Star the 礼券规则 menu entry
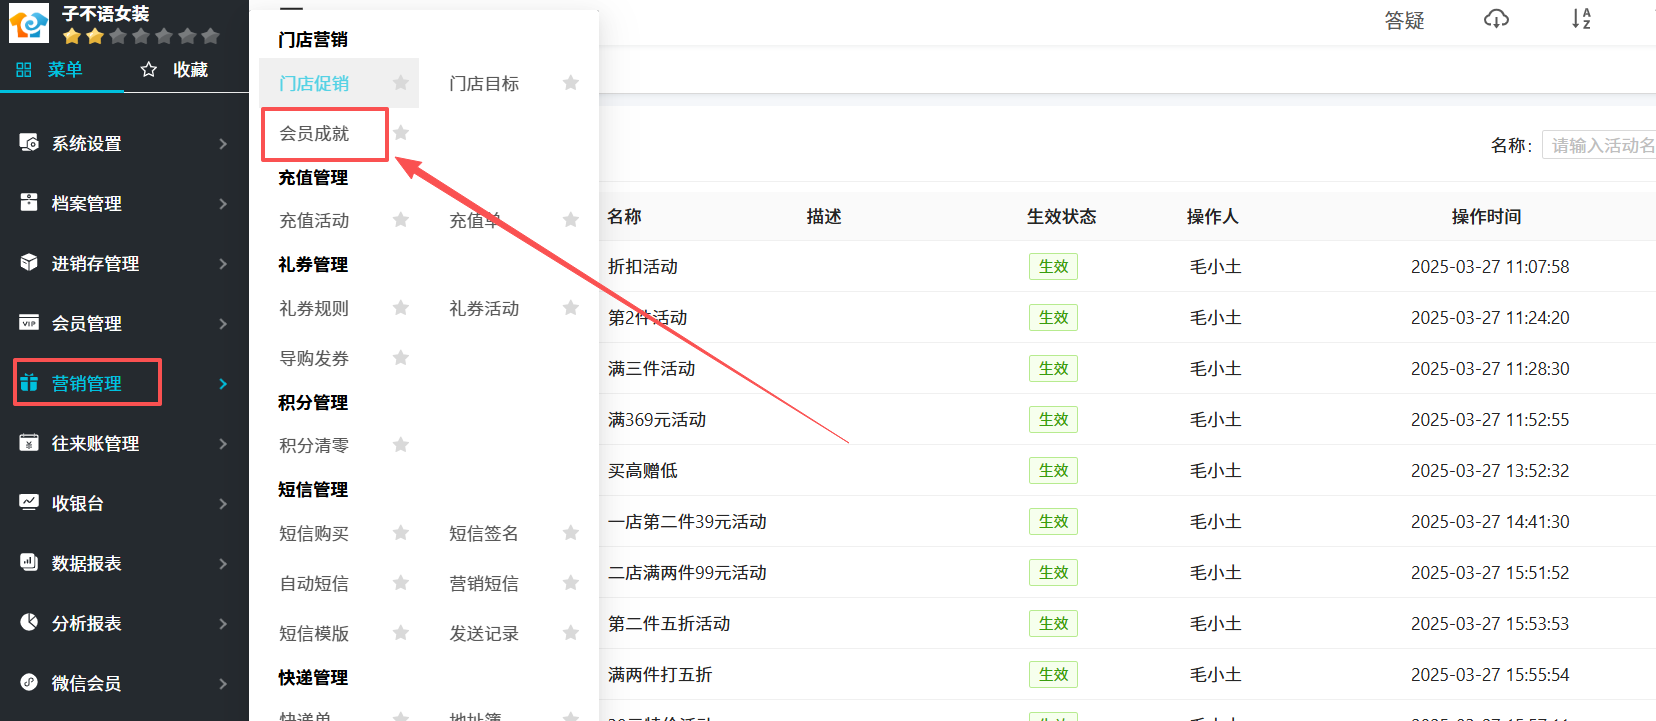Viewport: 1656px width, 721px height. [x=401, y=308]
